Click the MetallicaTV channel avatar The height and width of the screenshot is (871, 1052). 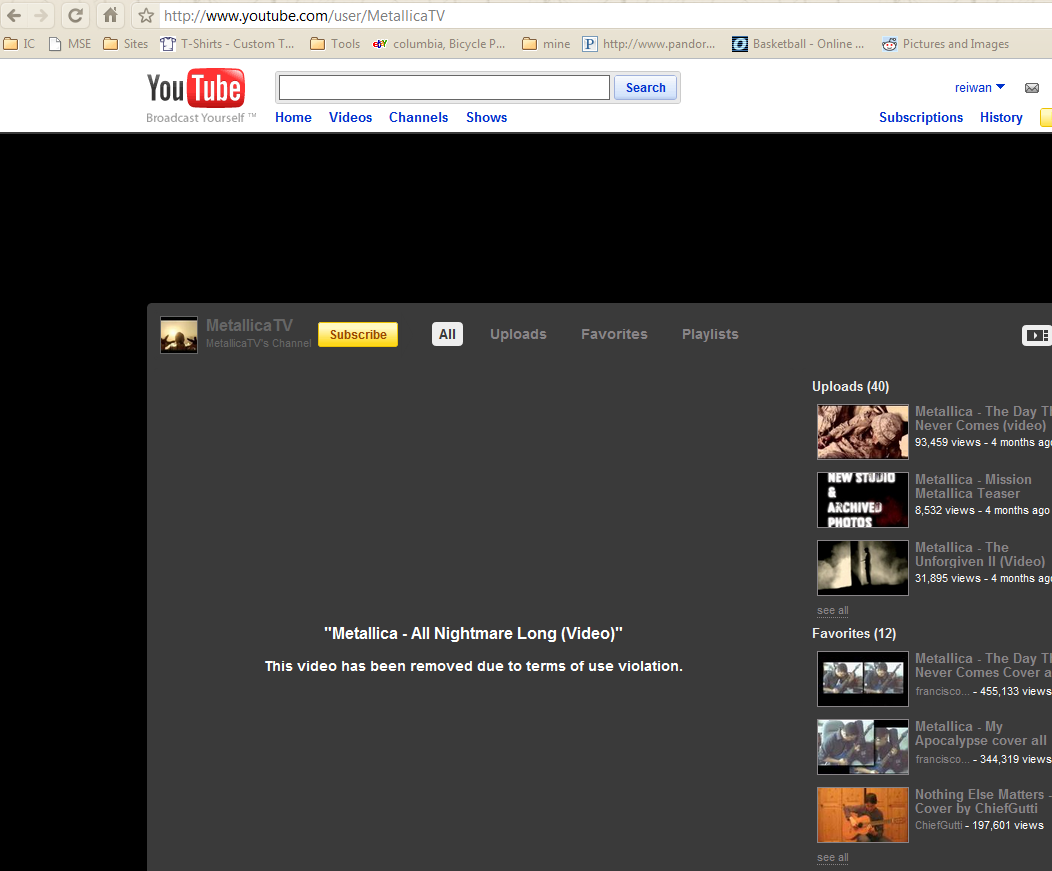(179, 335)
